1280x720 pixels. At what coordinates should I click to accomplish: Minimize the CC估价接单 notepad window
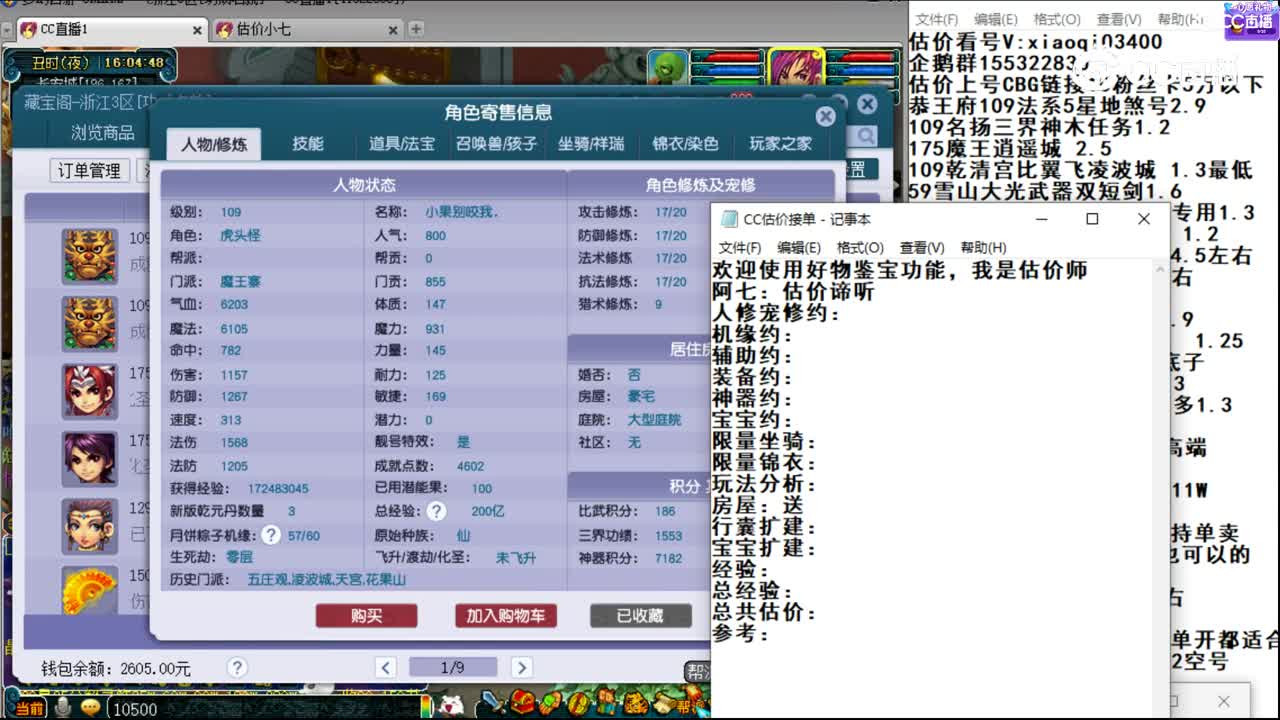1041,219
